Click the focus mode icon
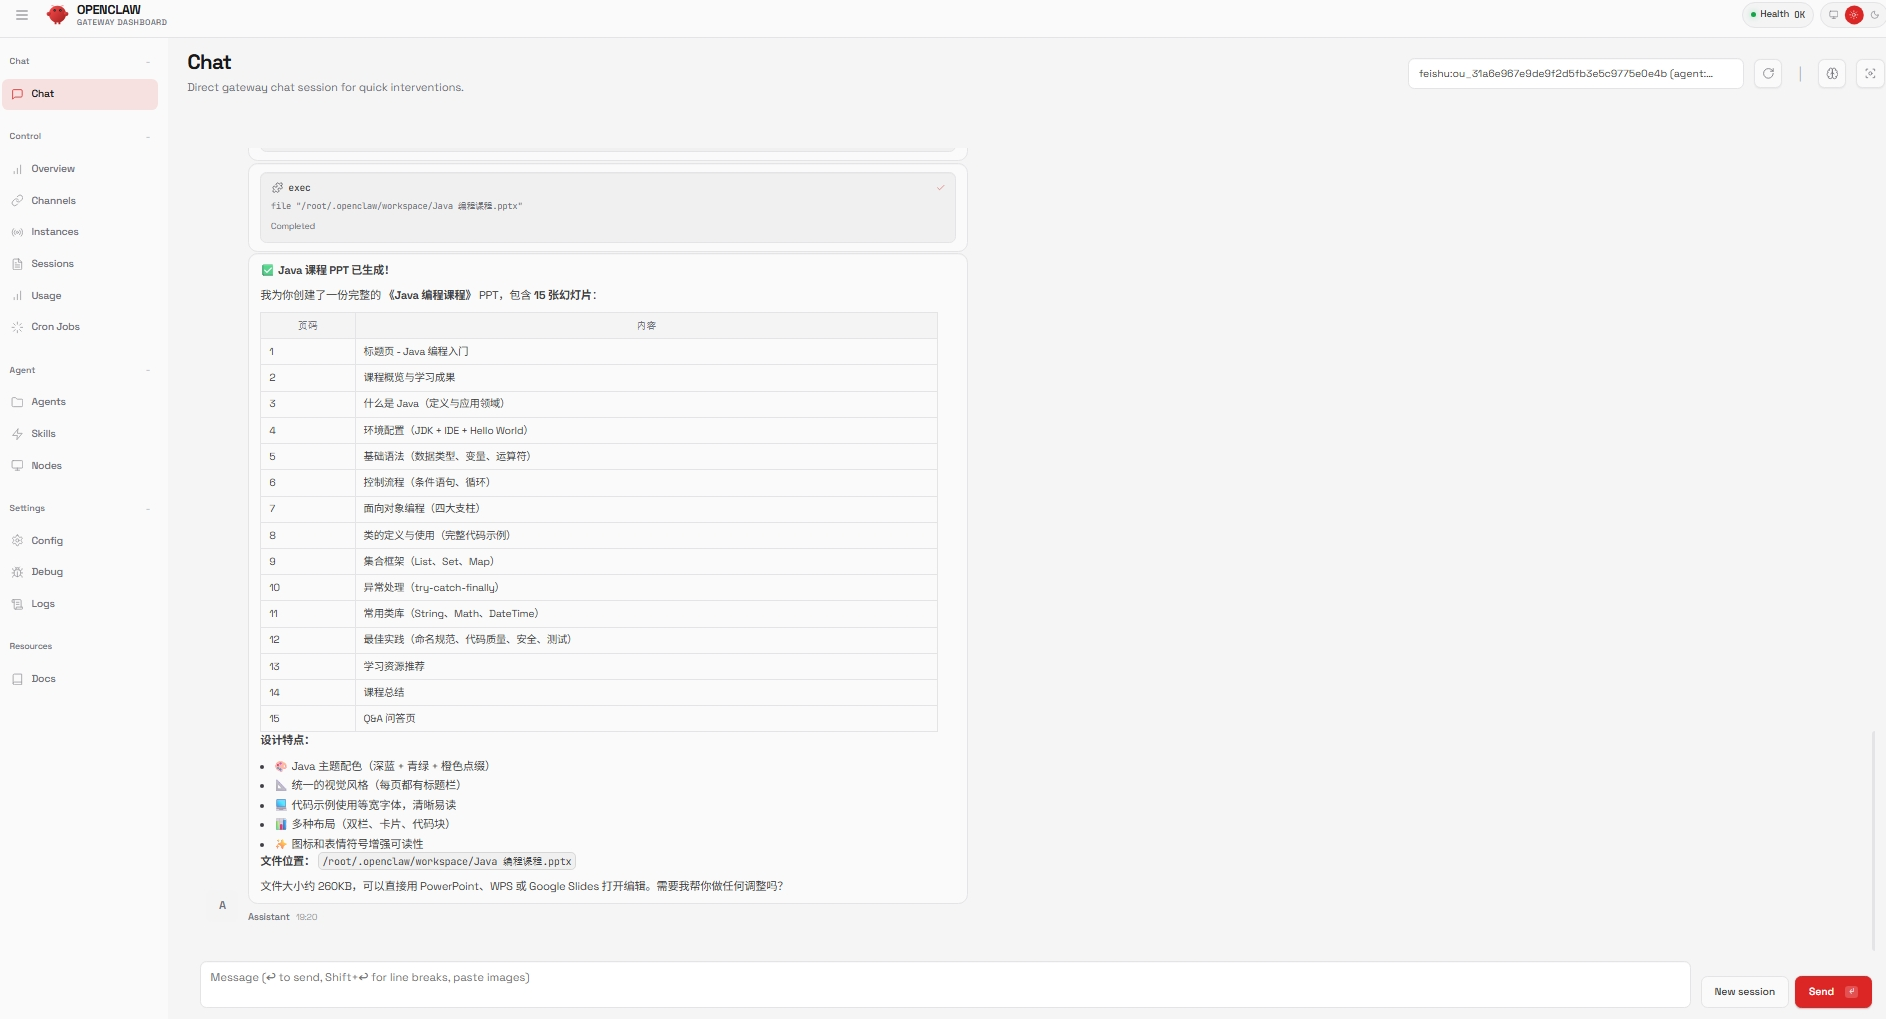Image resolution: width=1886 pixels, height=1019 pixels. click(x=1870, y=73)
